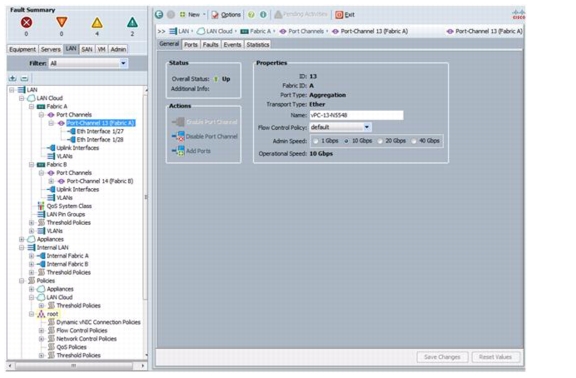Click the Exit toolbar button
Image resolution: width=576 pixels, height=378 pixels.
pyautogui.click(x=345, y=15)
